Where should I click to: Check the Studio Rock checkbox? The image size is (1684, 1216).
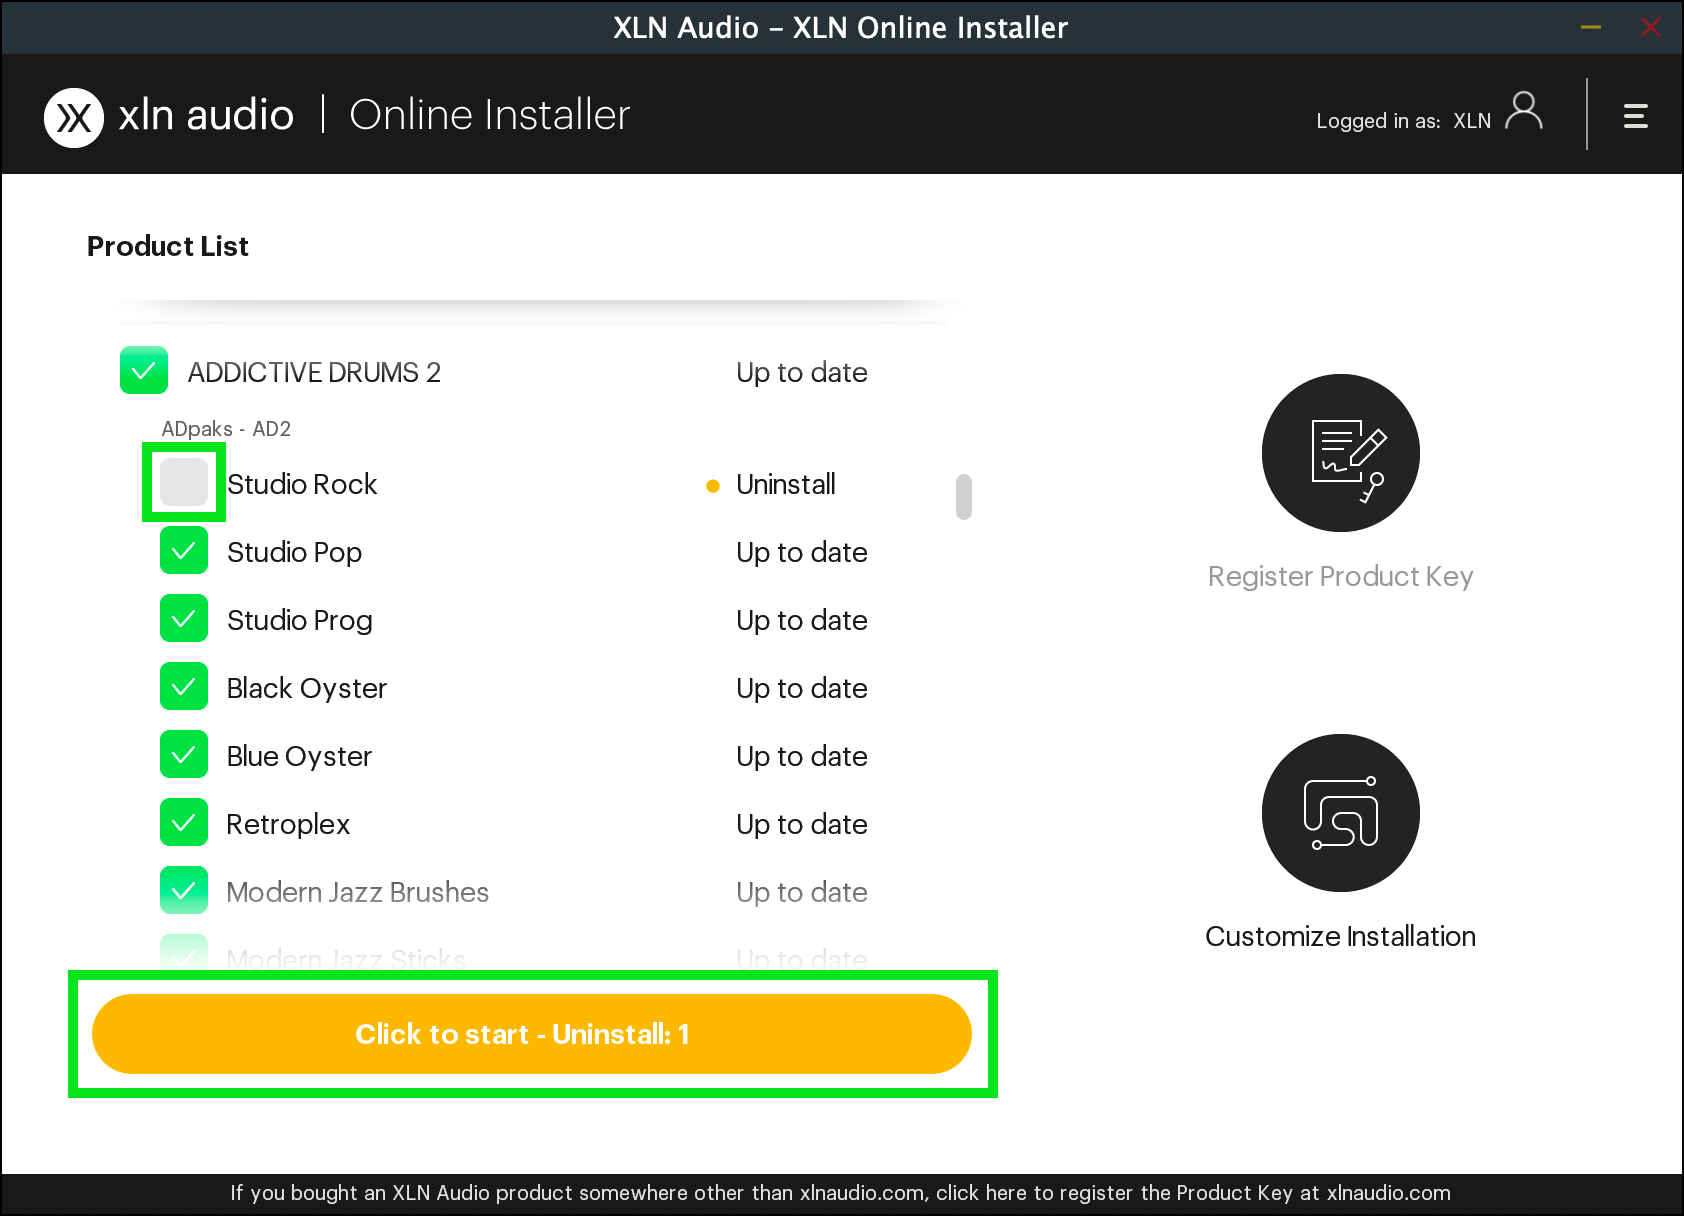(184, 482)
